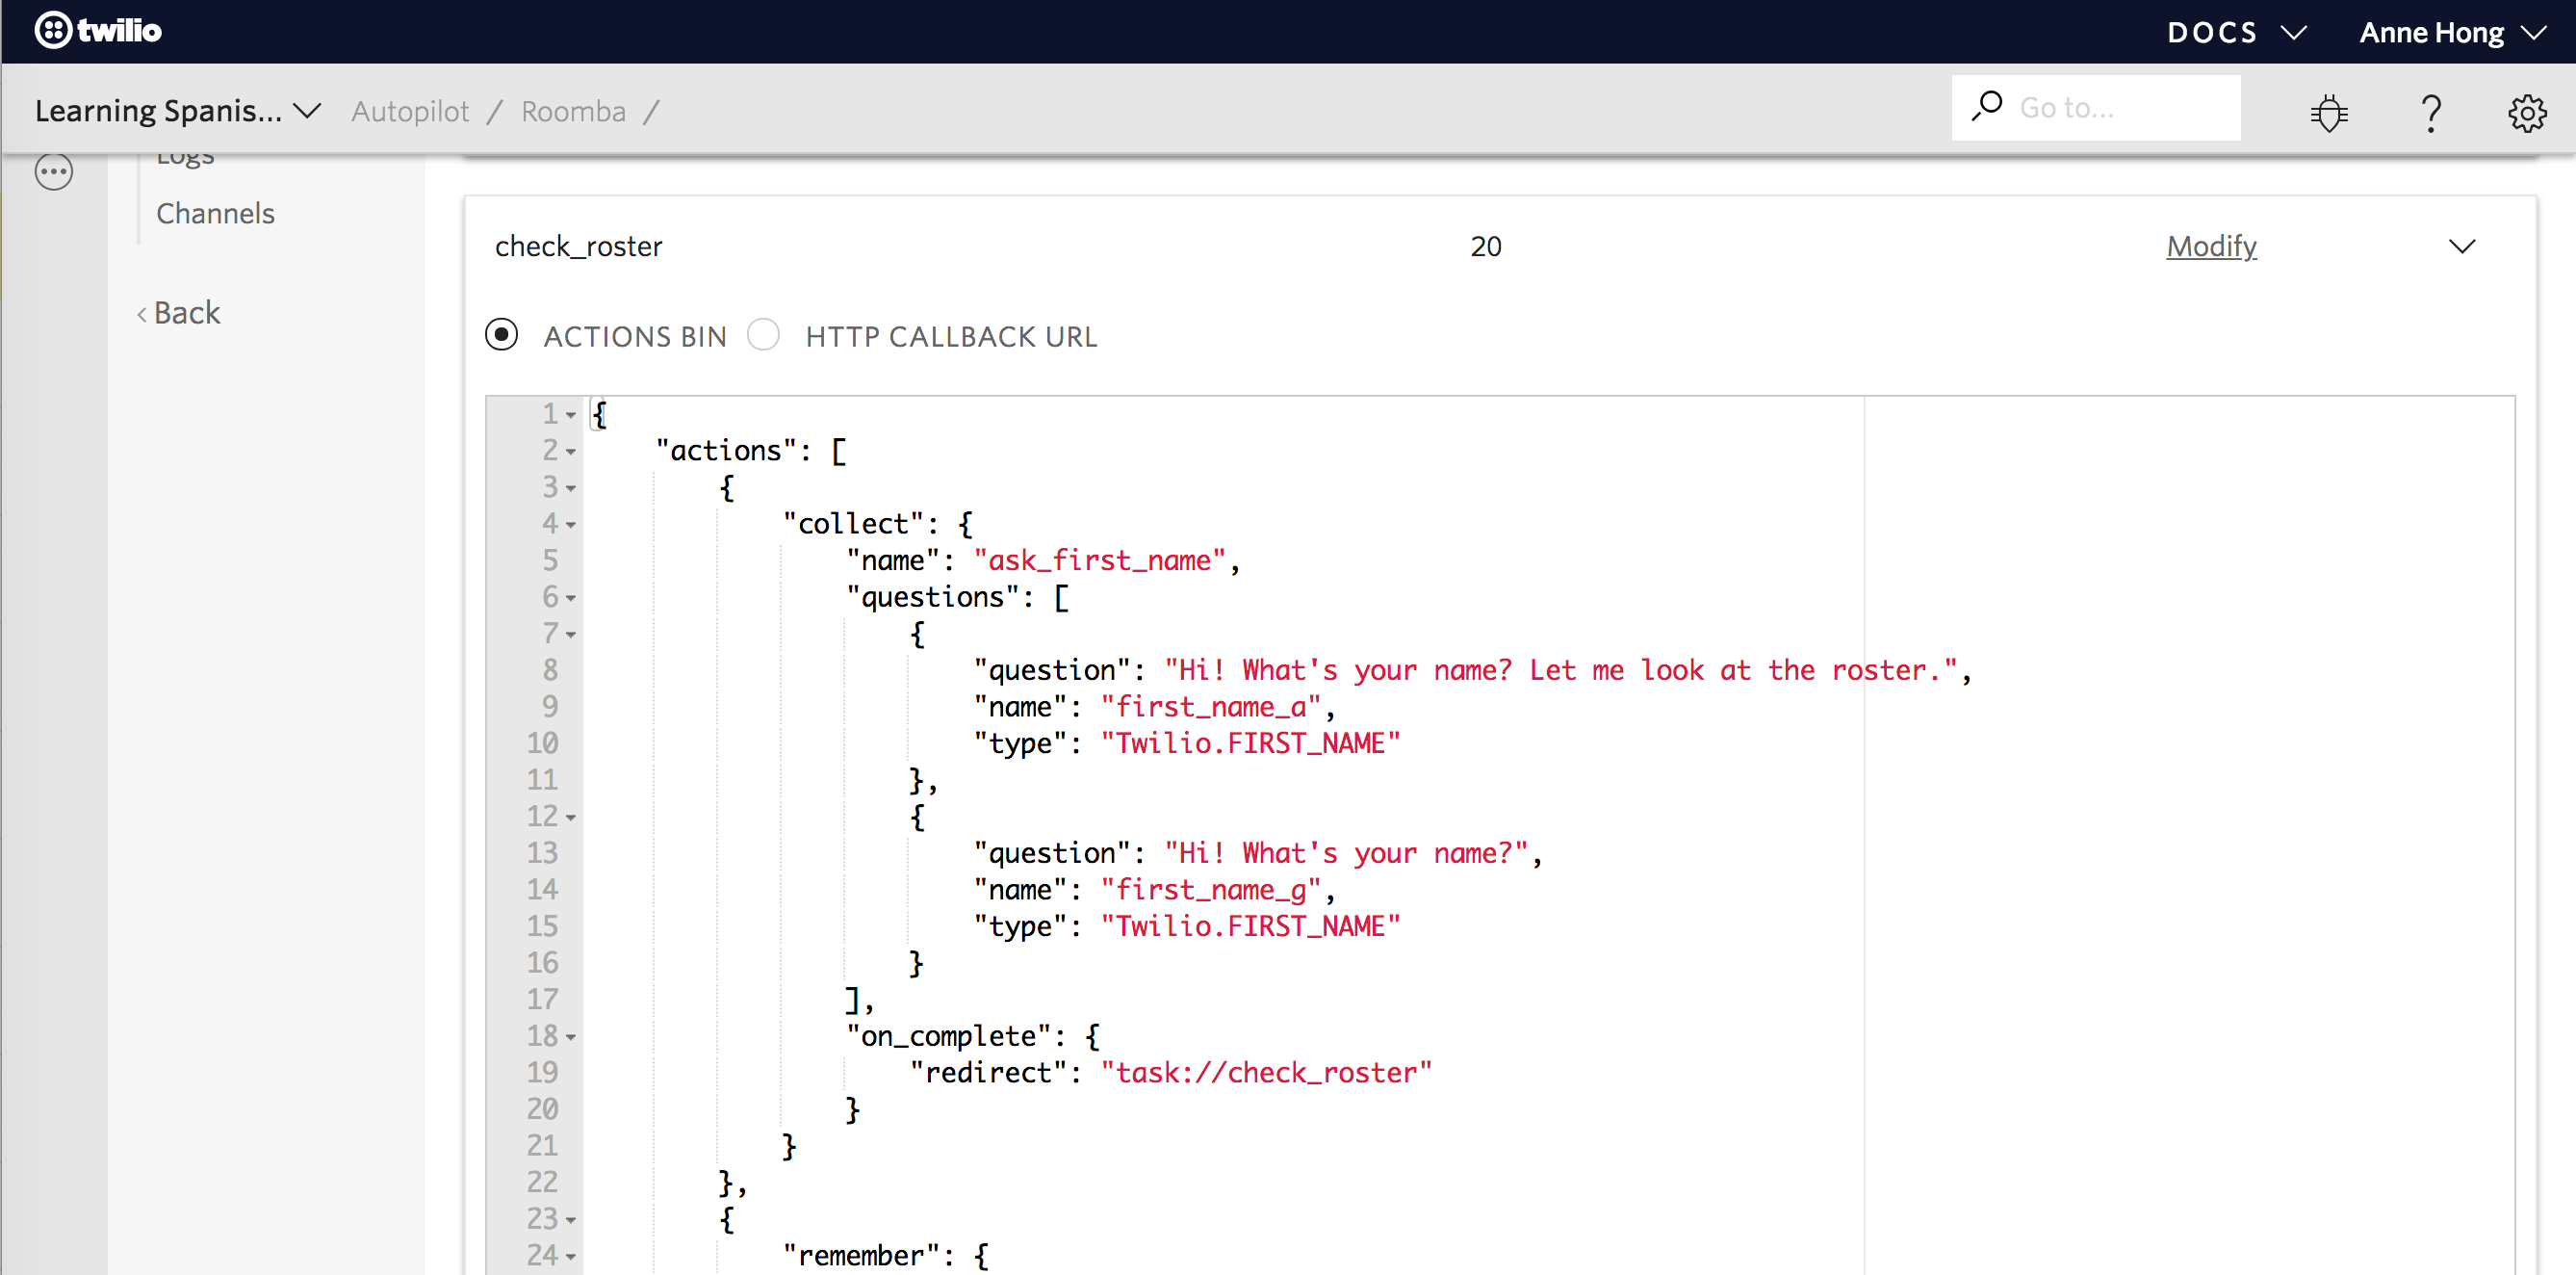
Task: Click the search magnifier icon
Action: tap(1986, 106)
